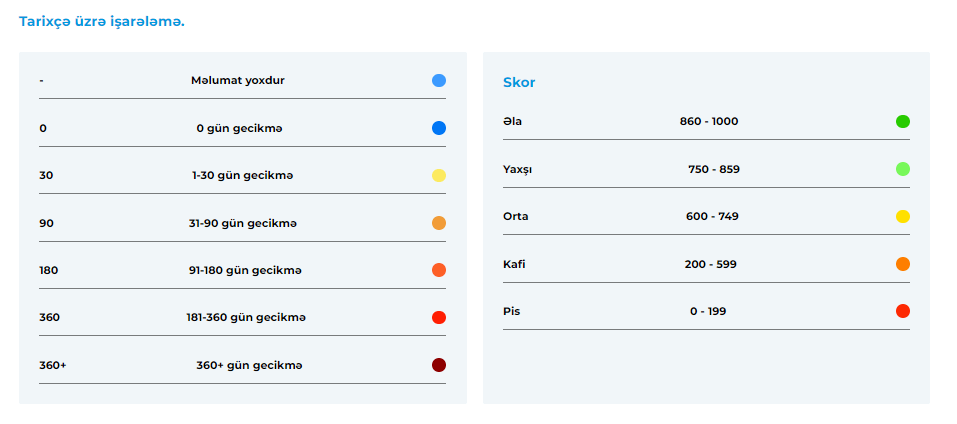
Task: Click the 0 - 199 score range
Action: pyautogui.click(x=708, y=311)
